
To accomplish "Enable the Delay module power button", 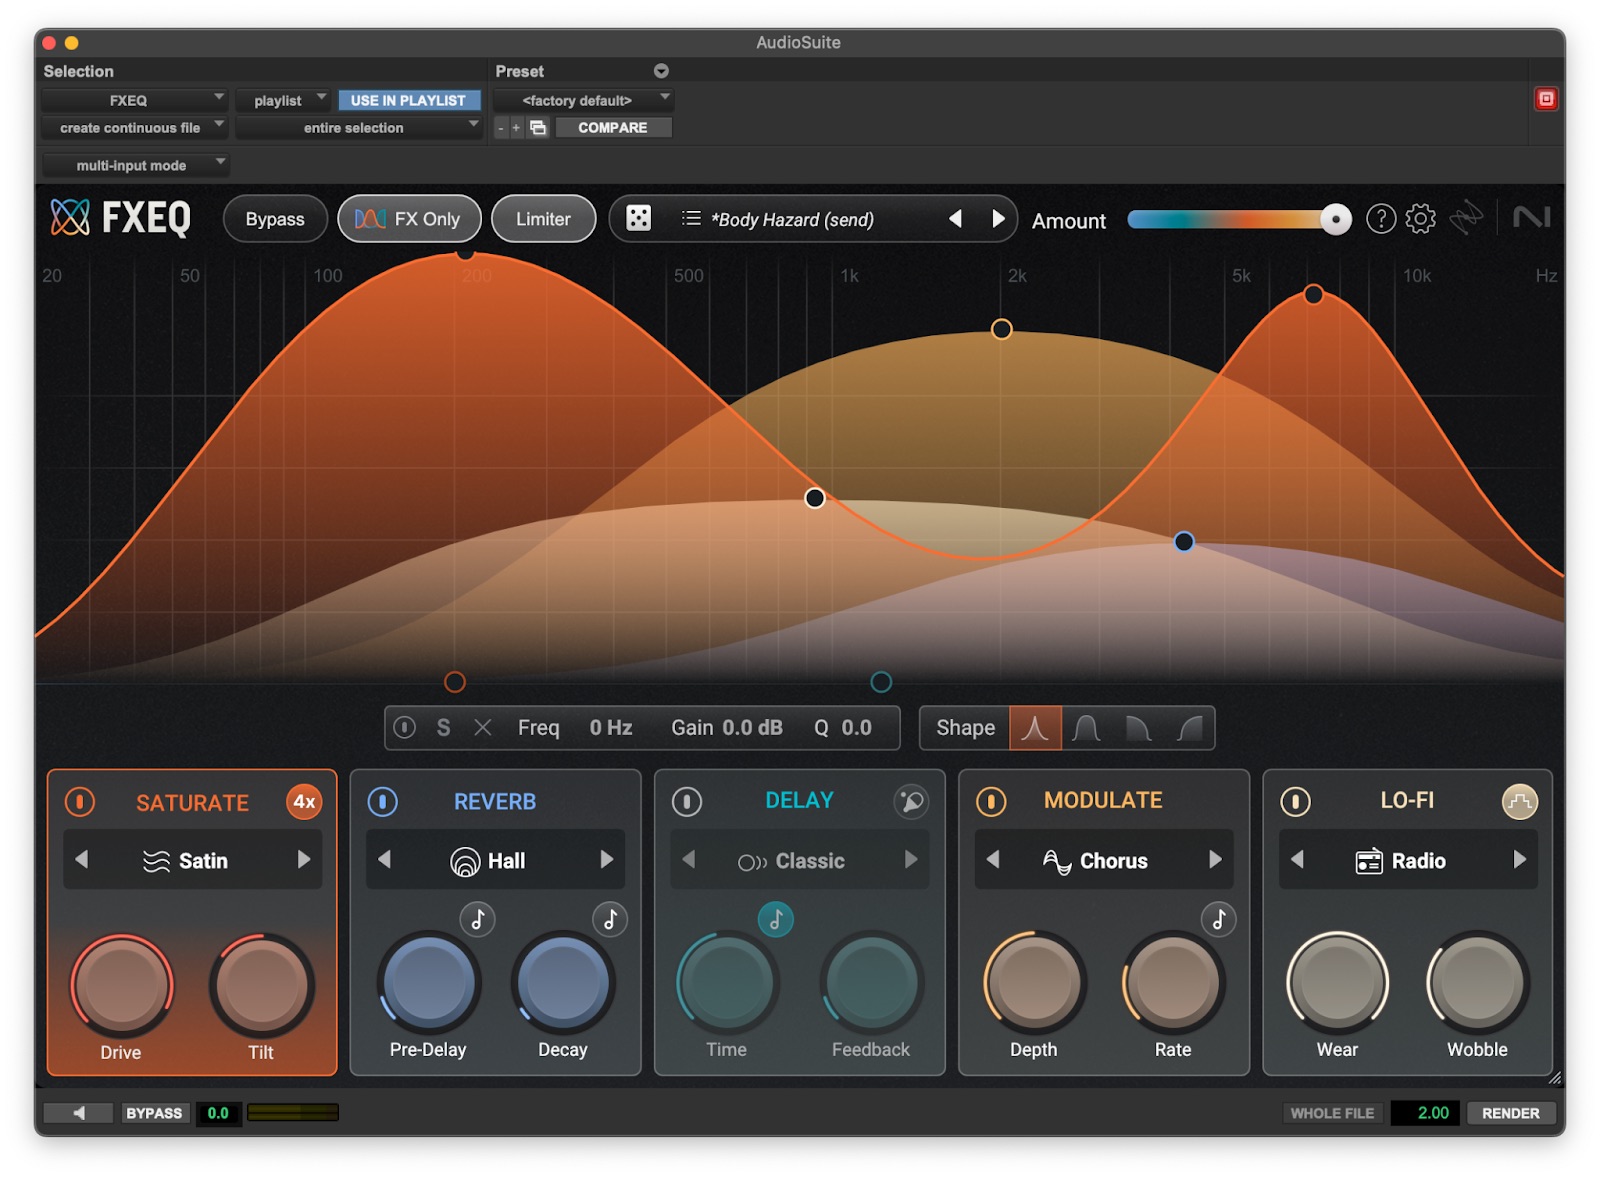I will point(687,801).
